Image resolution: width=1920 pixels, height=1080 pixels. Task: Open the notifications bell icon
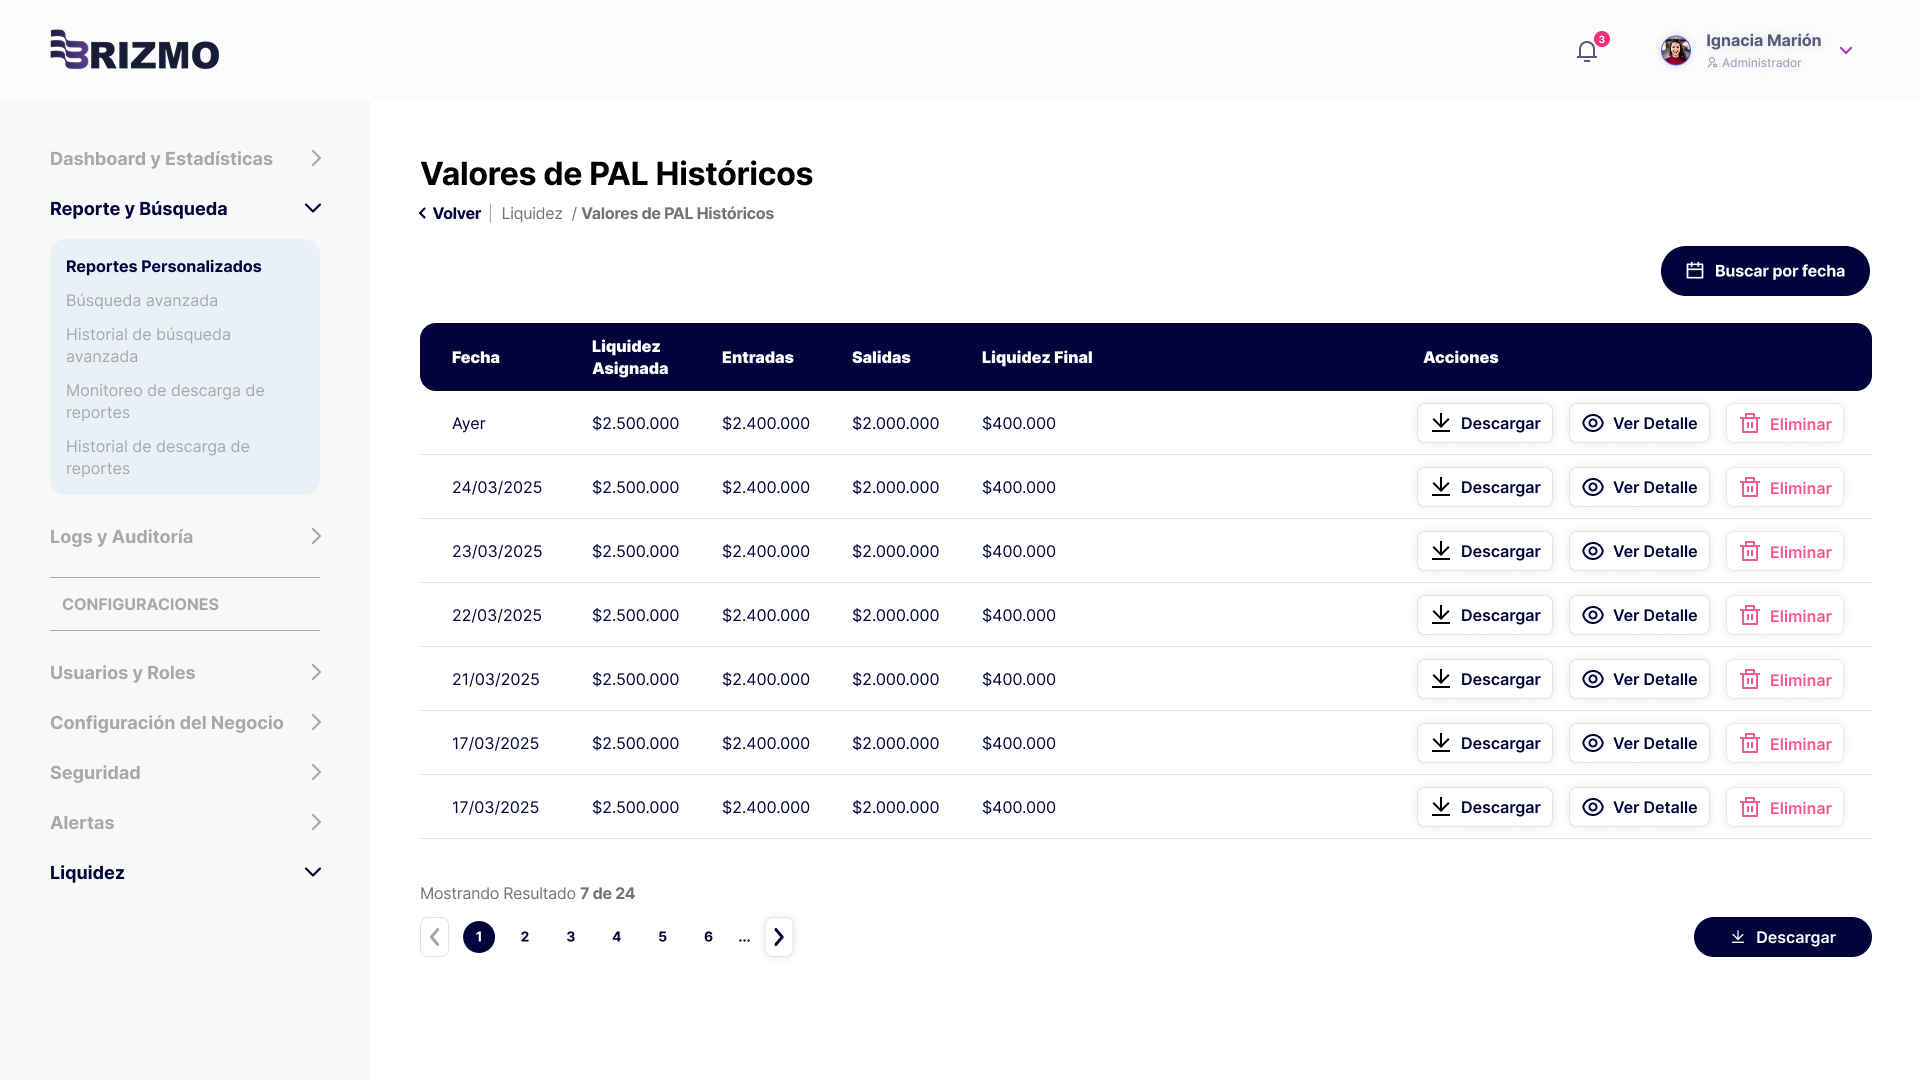[x=1587, y=51]
